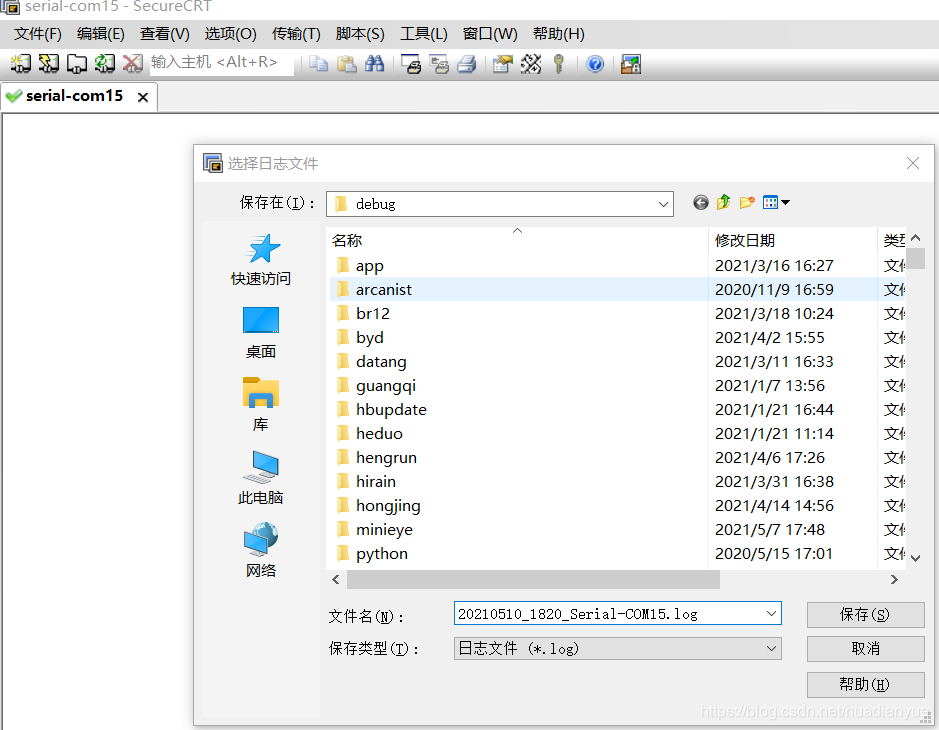This screenshot has width=939, height=730.
Task: Expand the file name dropdown arrow
Action: pyautogui.click(x=771, y=613)
